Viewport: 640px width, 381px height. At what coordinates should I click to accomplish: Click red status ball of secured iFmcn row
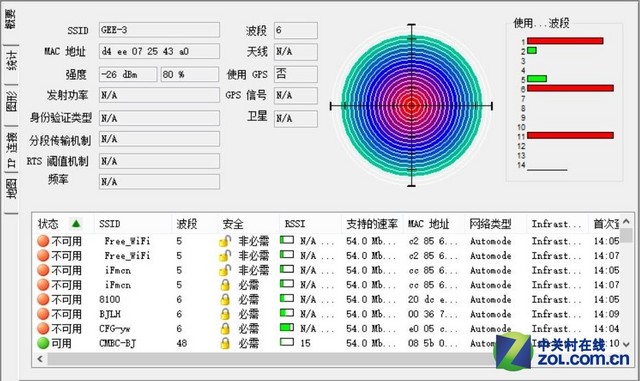(43, 285)
